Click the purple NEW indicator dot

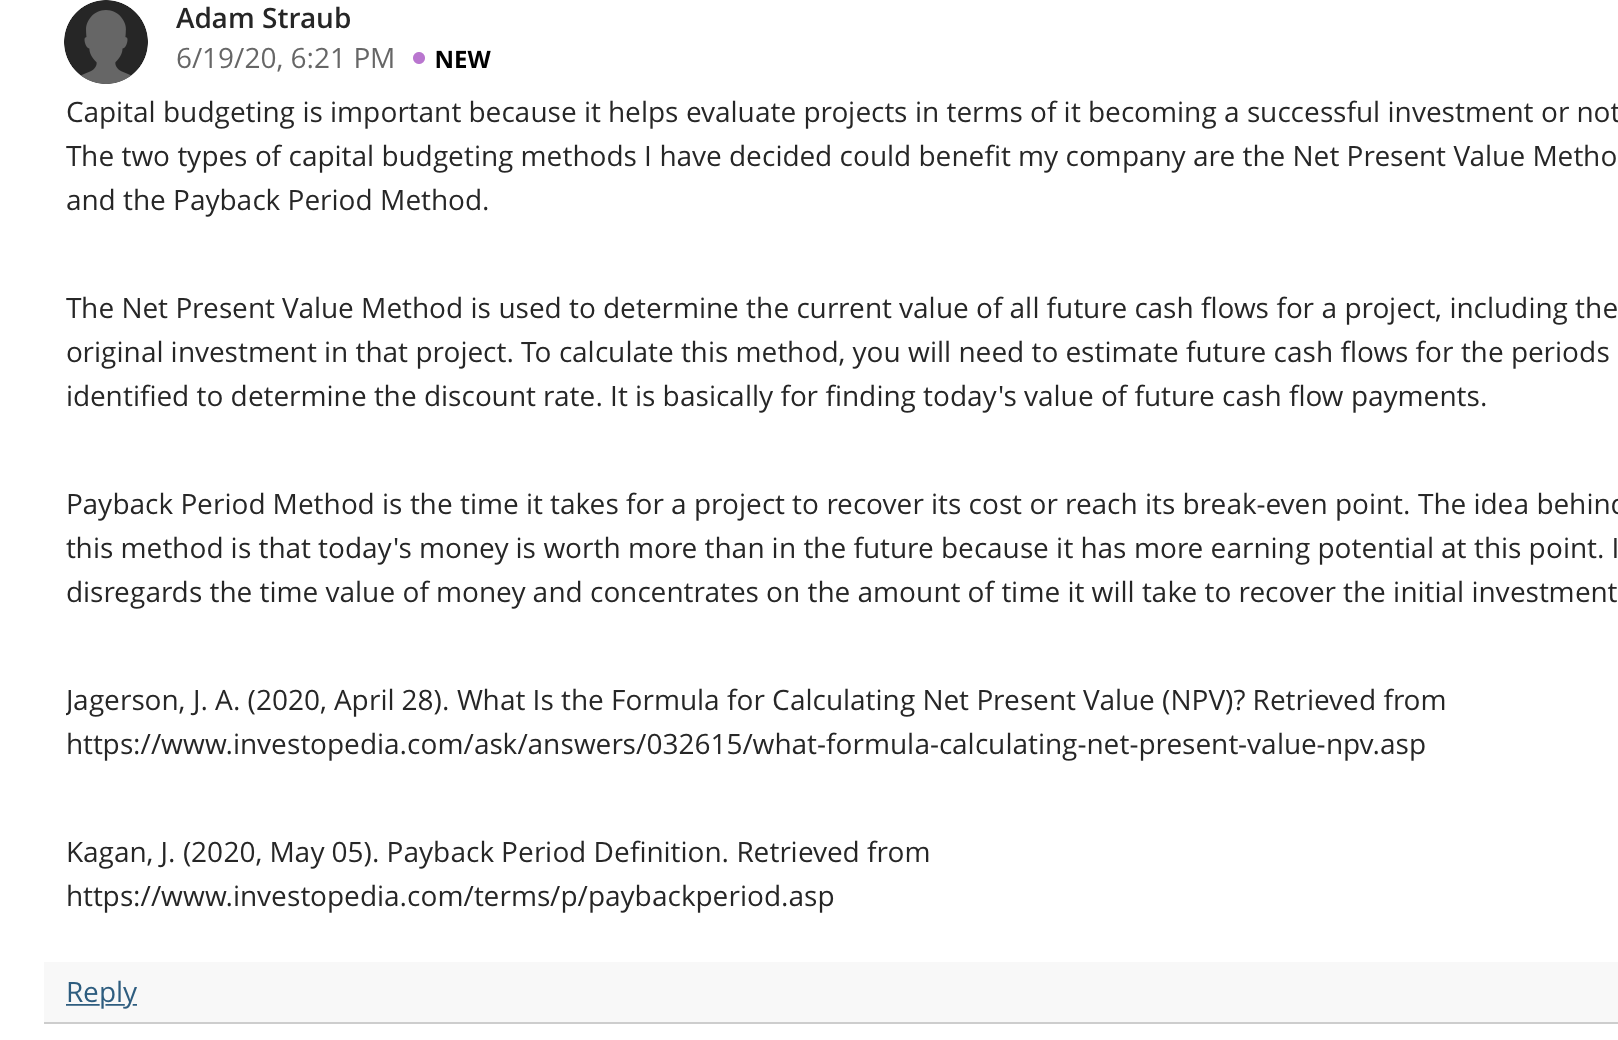coord(418,58)
